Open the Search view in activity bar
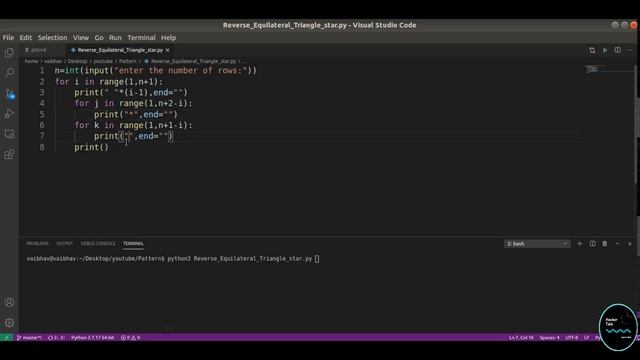Screen dimensions: 640x360 click(9, 73)
